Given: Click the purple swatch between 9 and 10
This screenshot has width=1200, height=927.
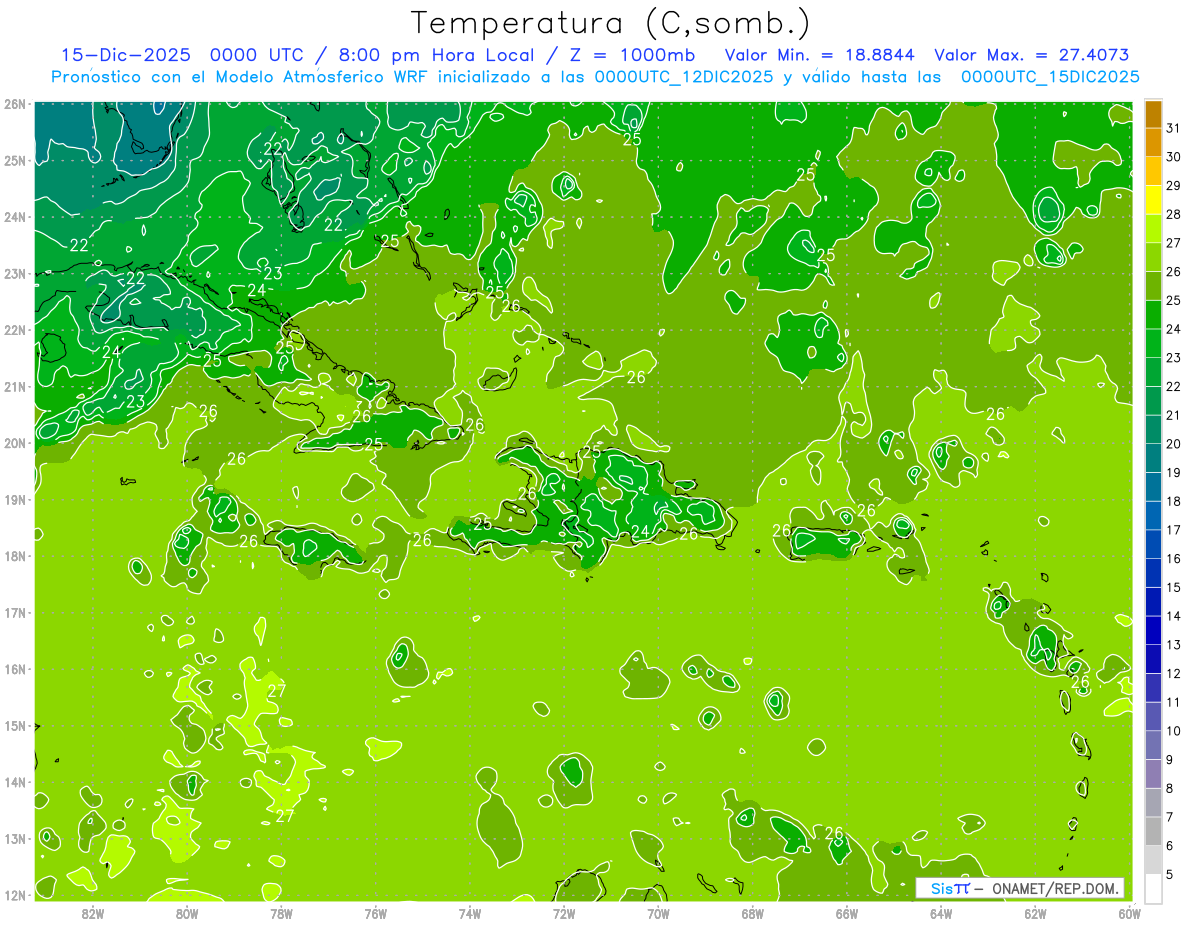Looking at the screenshot, I should click(1153, 745).
